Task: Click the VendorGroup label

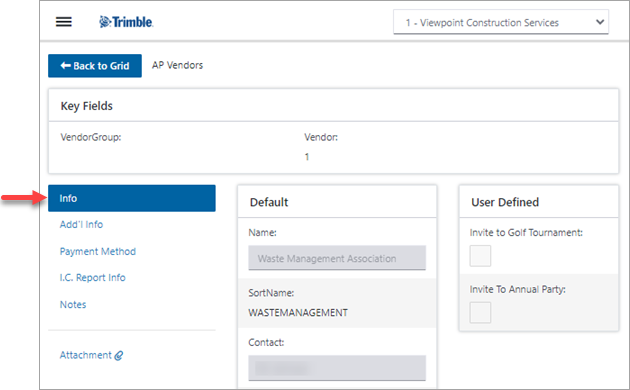Action: 91,137
